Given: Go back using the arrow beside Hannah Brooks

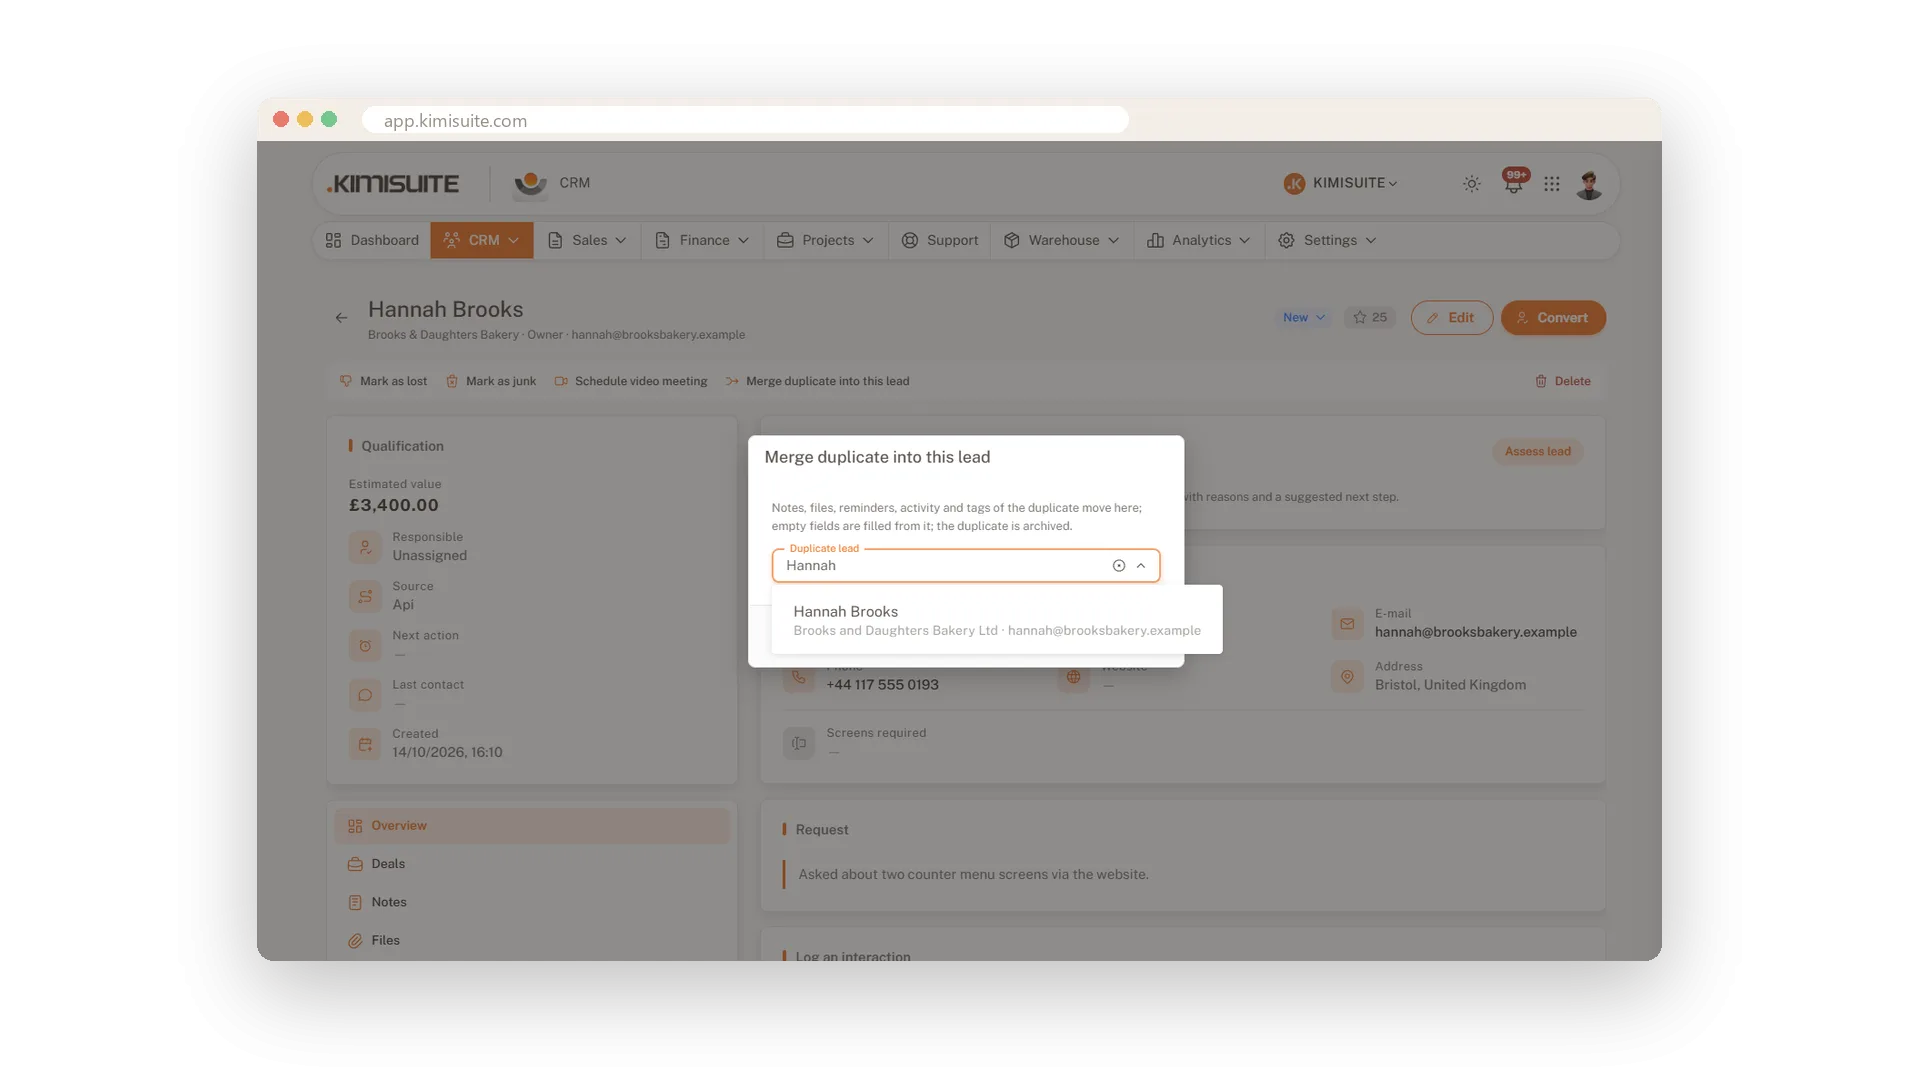Looking at the screenshot, I should click(x=341, y=318).
